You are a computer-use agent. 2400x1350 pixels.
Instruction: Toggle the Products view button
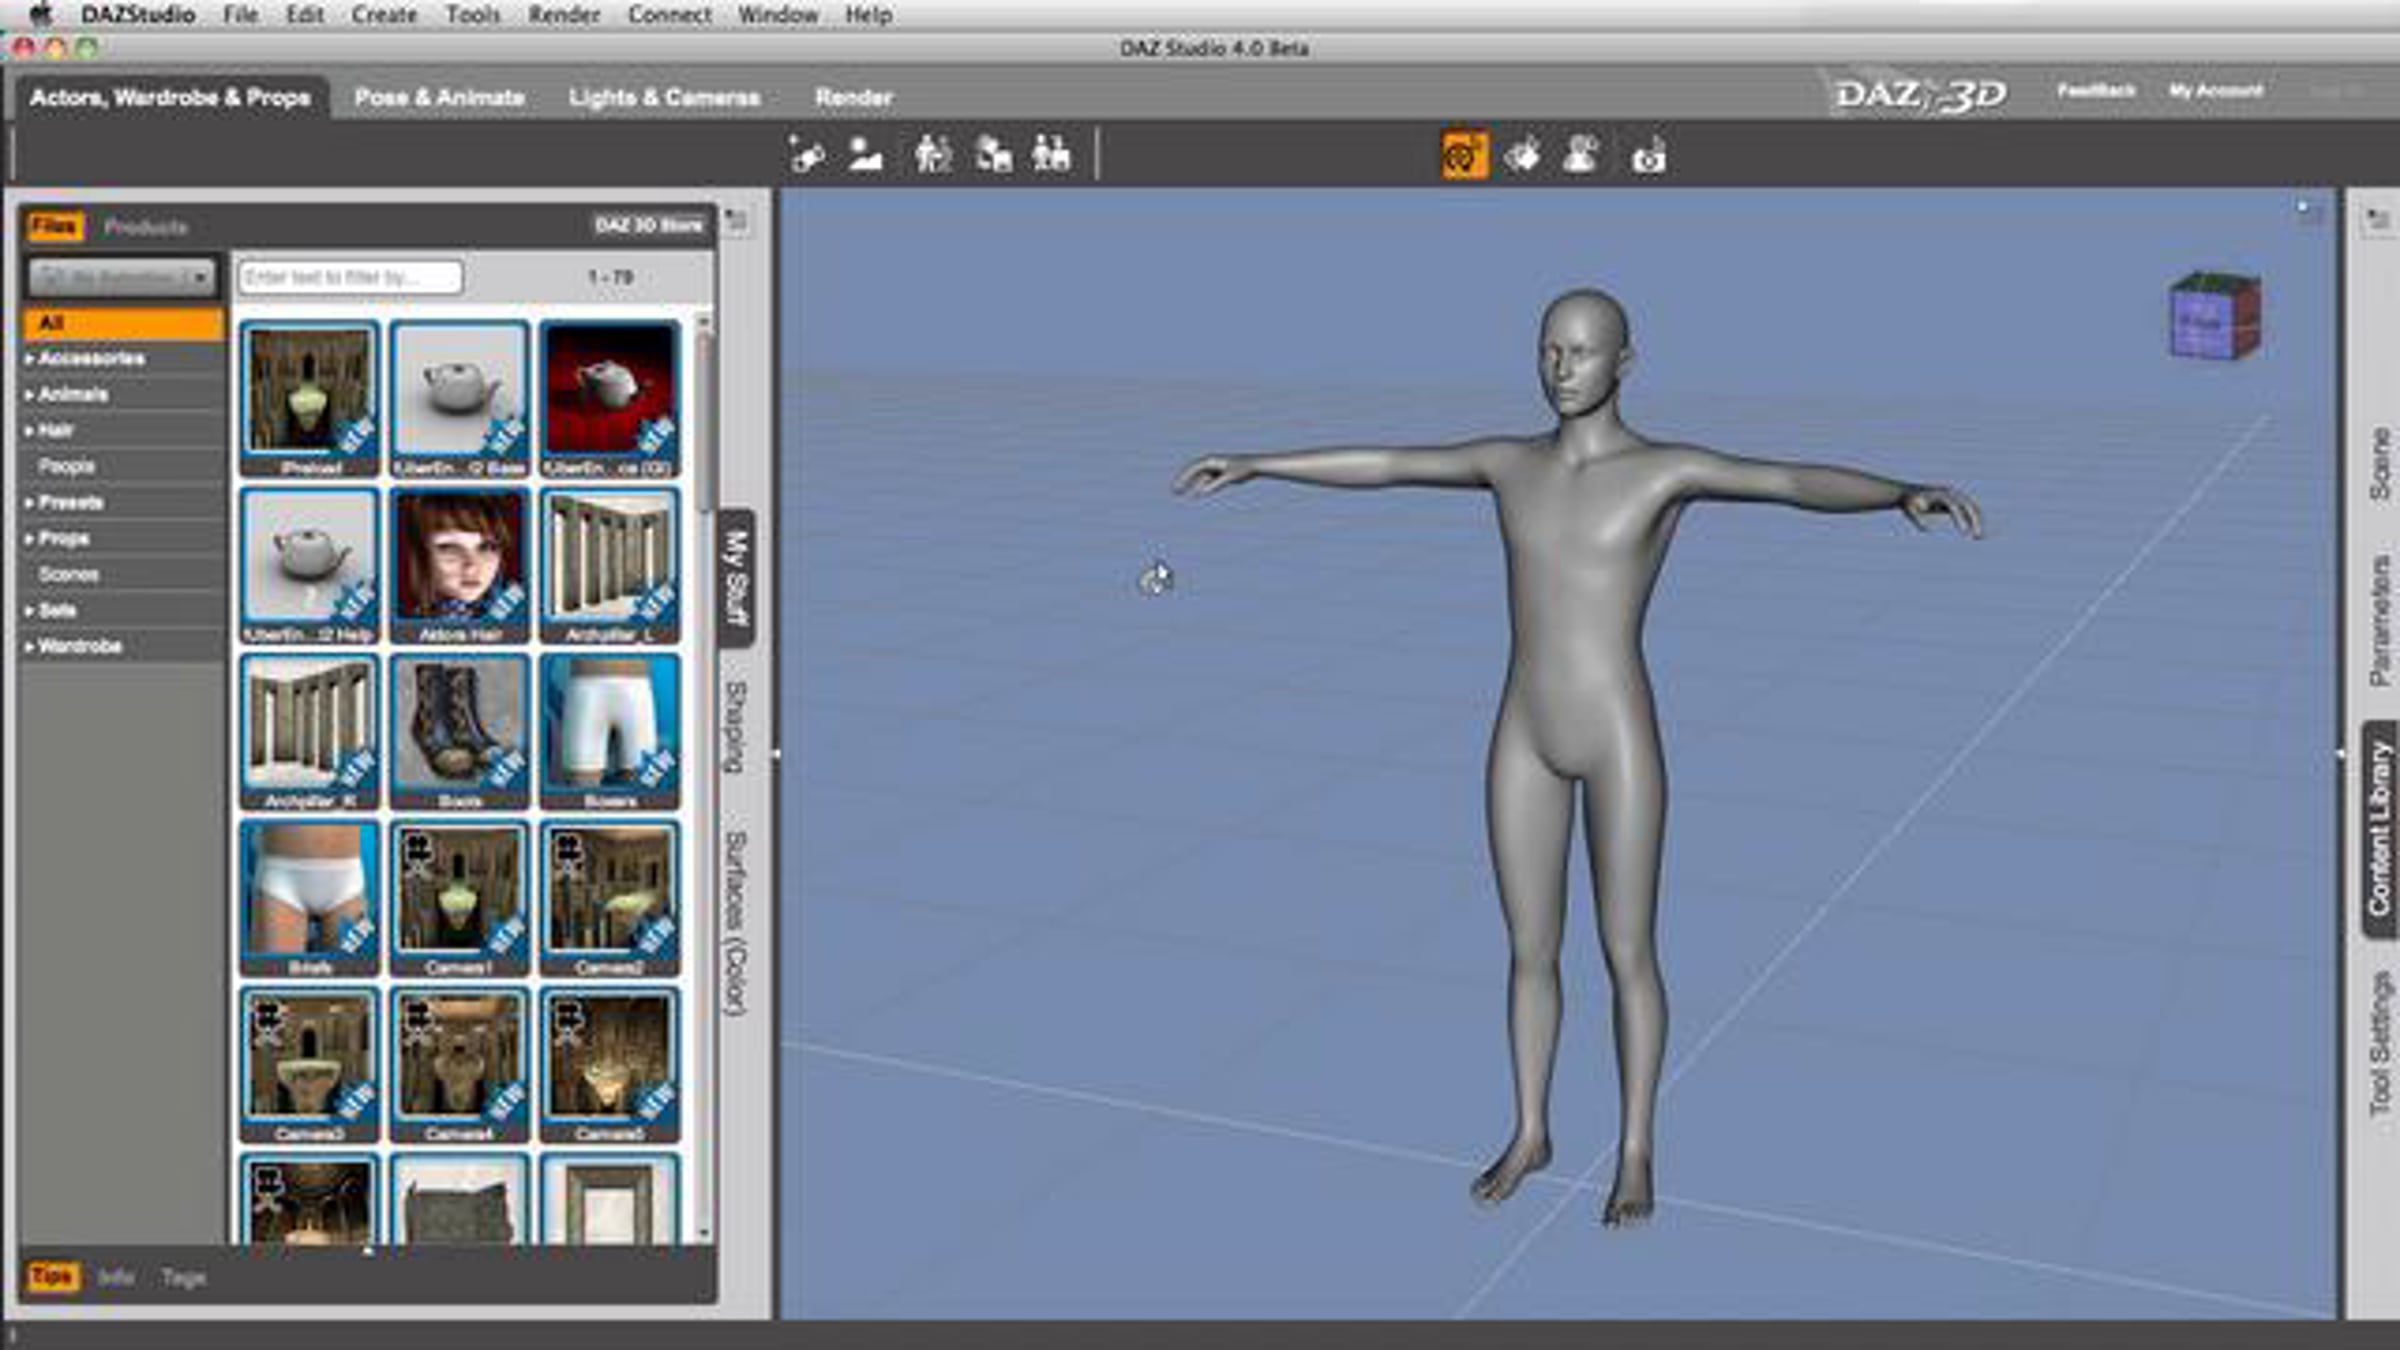(x=146, y=228)
